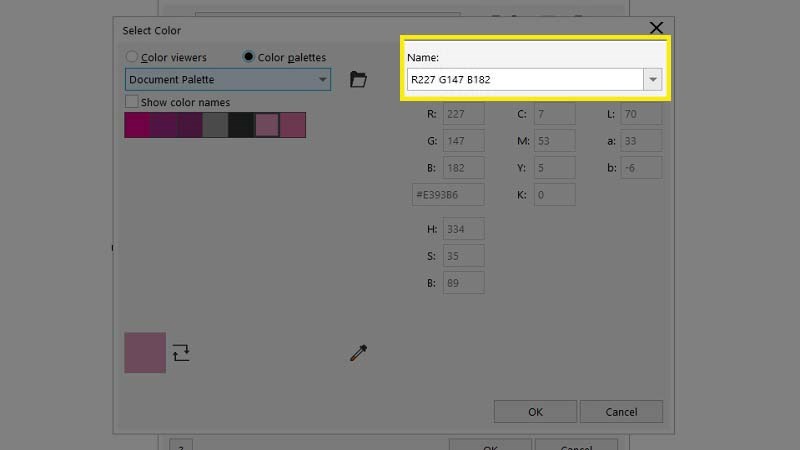Swap colors with the arrows icon

point(181,353)
